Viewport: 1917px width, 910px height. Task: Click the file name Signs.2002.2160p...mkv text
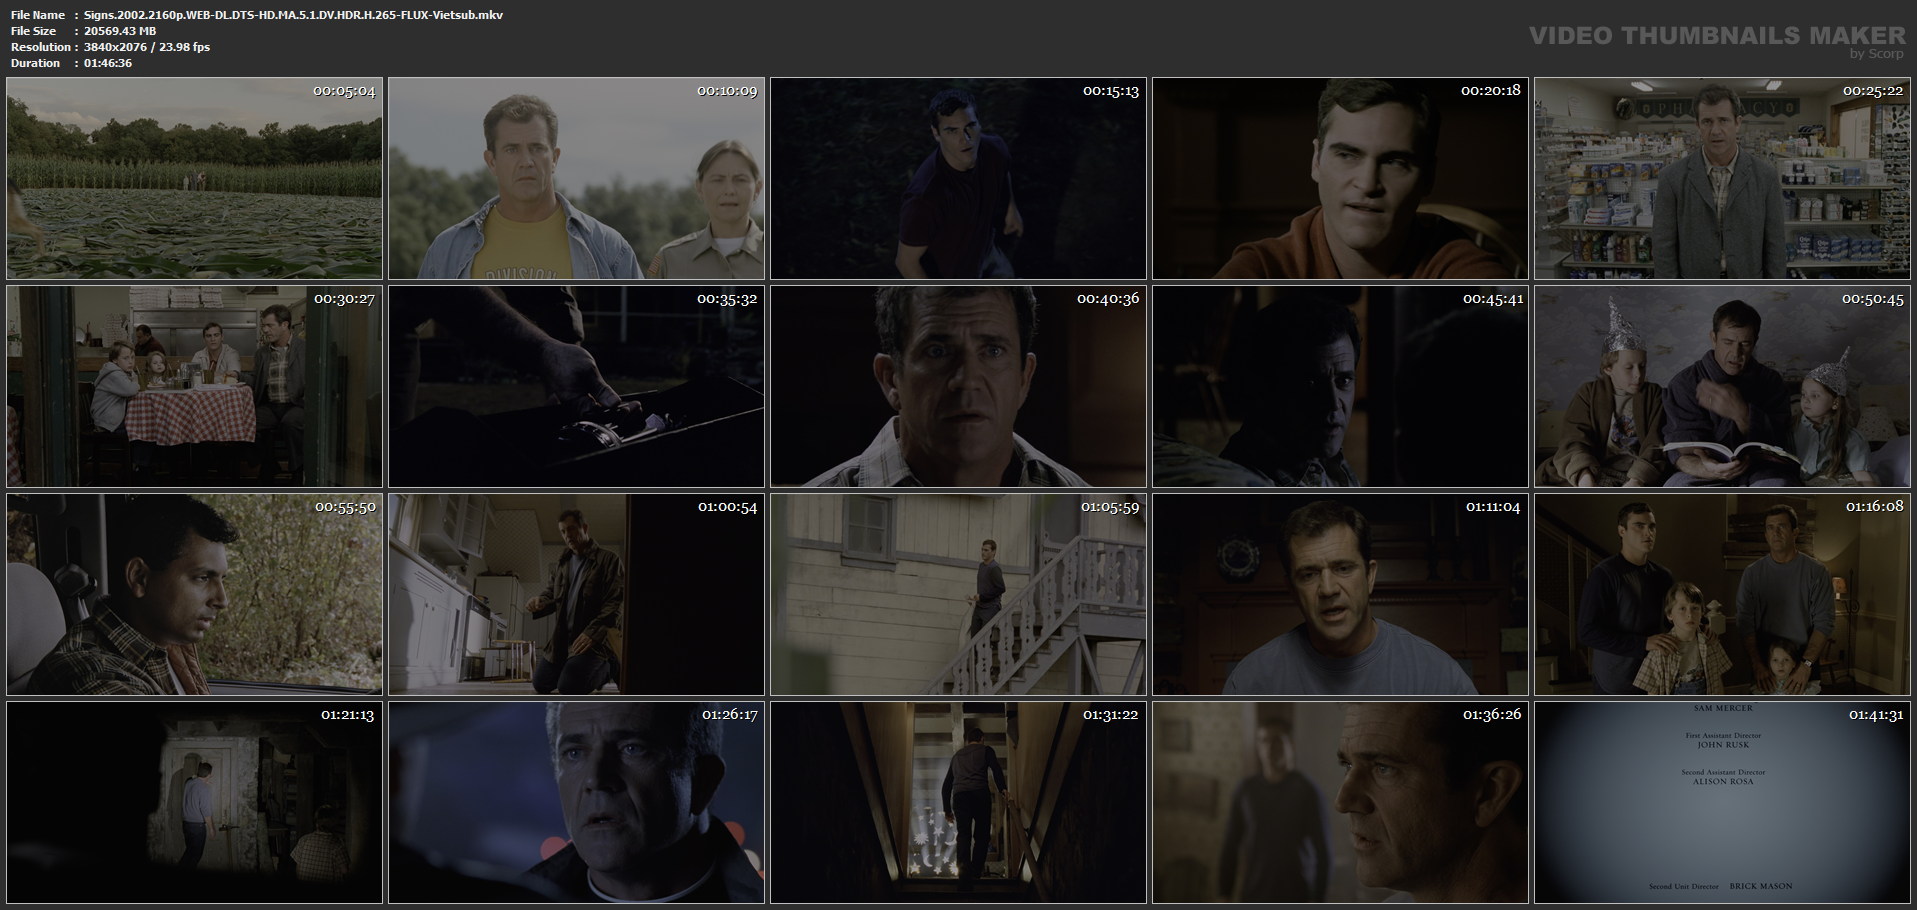click(293, 15)
